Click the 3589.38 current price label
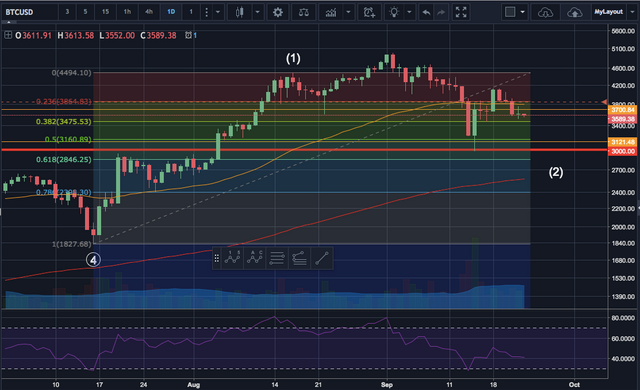 [x=623, y=119]
